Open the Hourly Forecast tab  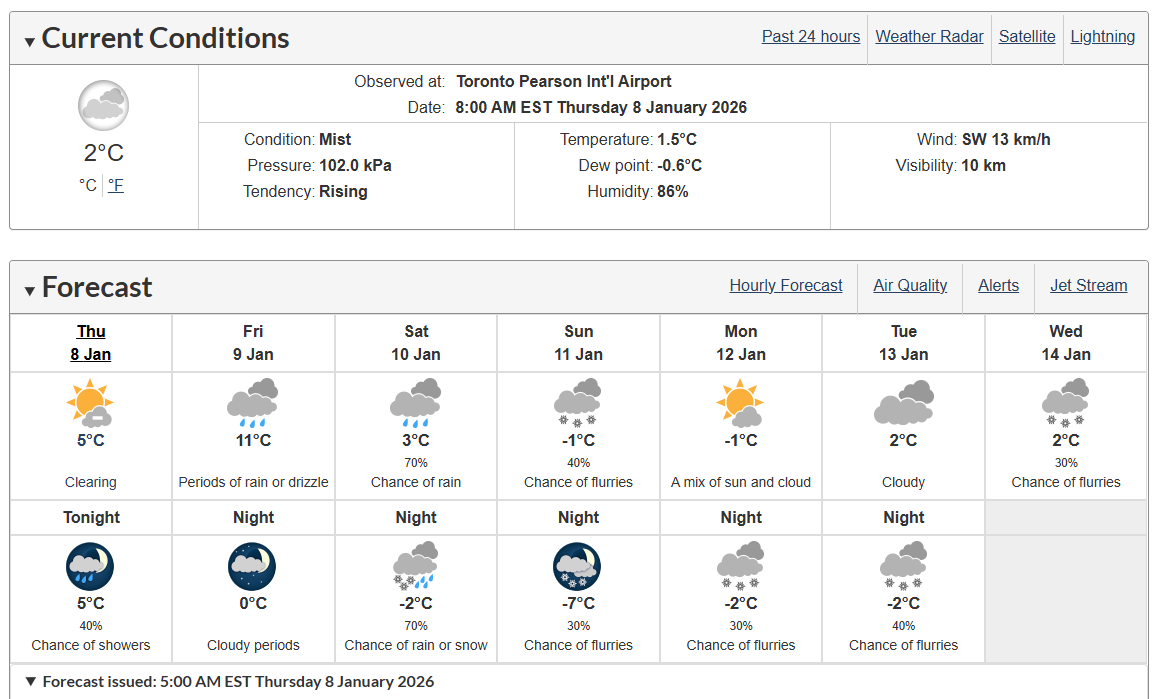[786, 286]
